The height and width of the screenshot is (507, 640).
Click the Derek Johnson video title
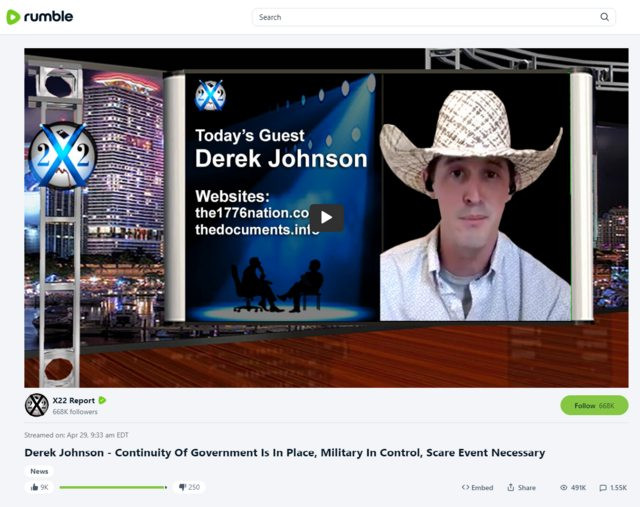[x=284, y=452]
